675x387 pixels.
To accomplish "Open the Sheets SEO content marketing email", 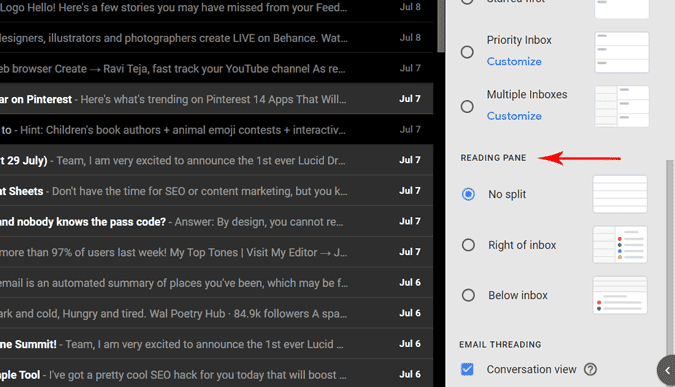I will 217,191.
